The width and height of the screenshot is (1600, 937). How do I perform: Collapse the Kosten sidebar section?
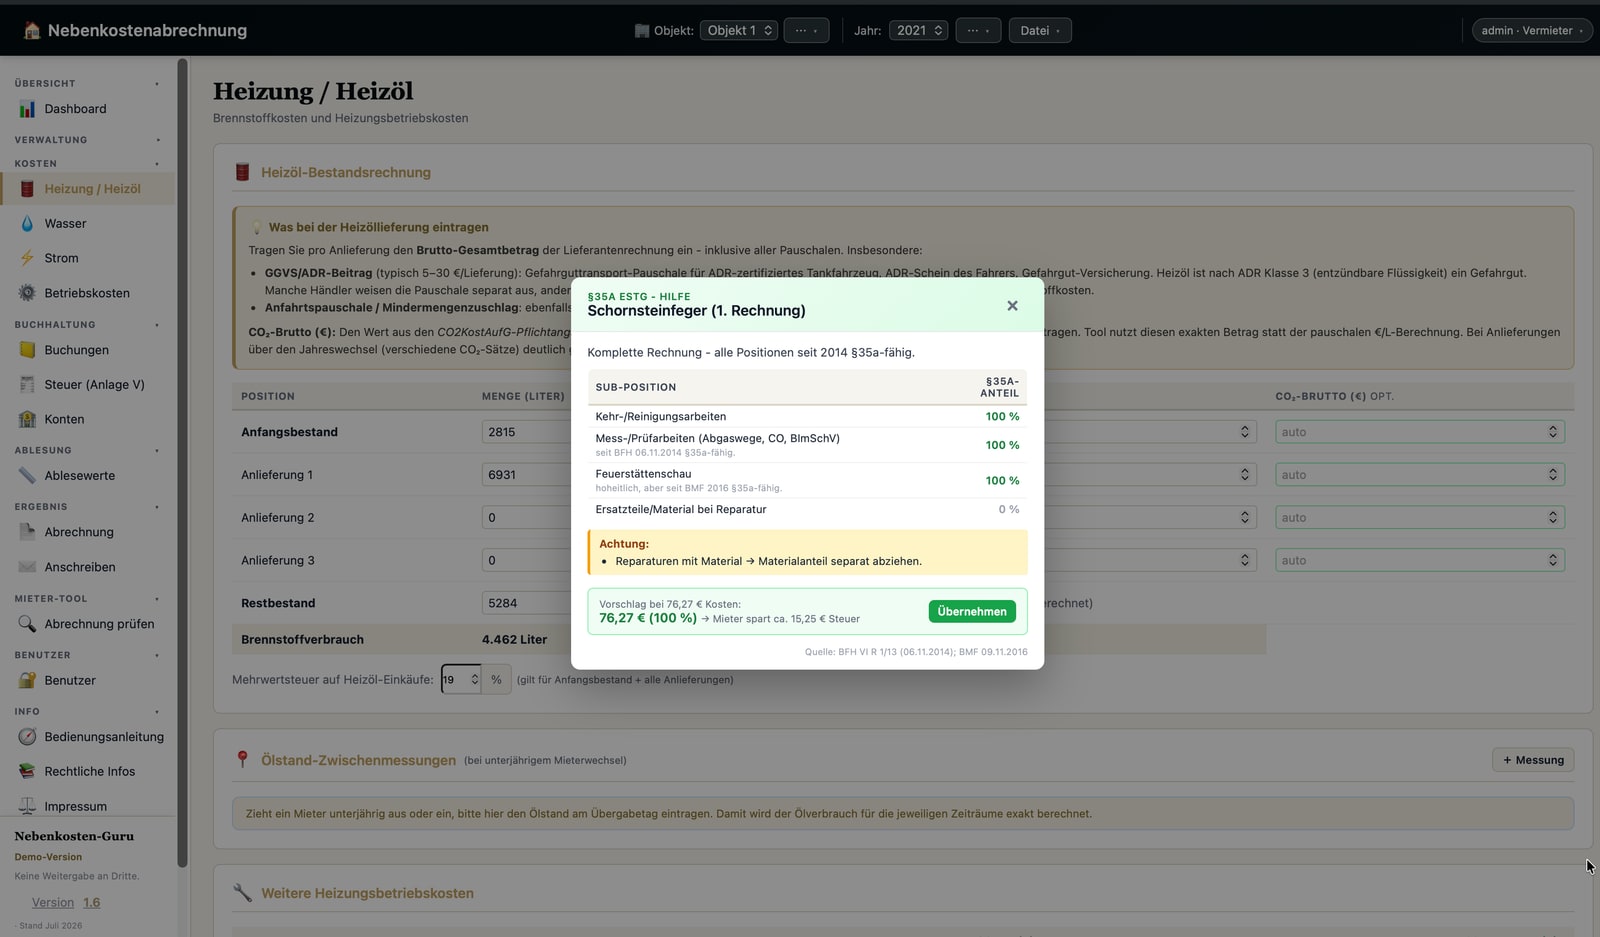88,164
